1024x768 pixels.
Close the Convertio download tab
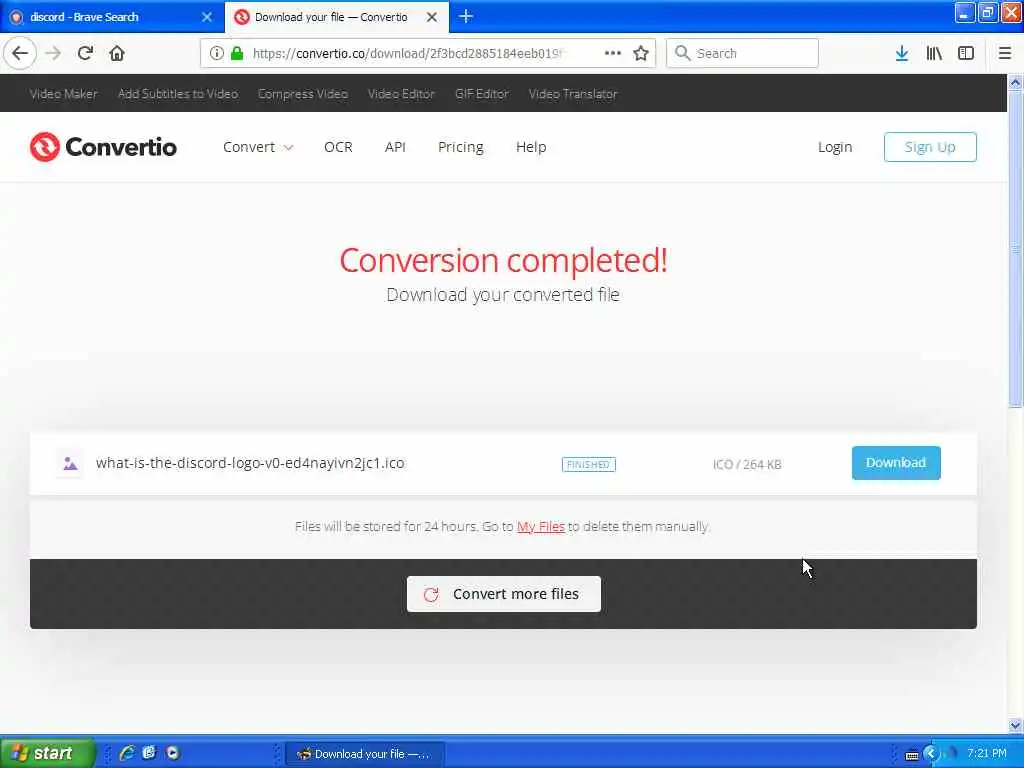pos(432,17)
